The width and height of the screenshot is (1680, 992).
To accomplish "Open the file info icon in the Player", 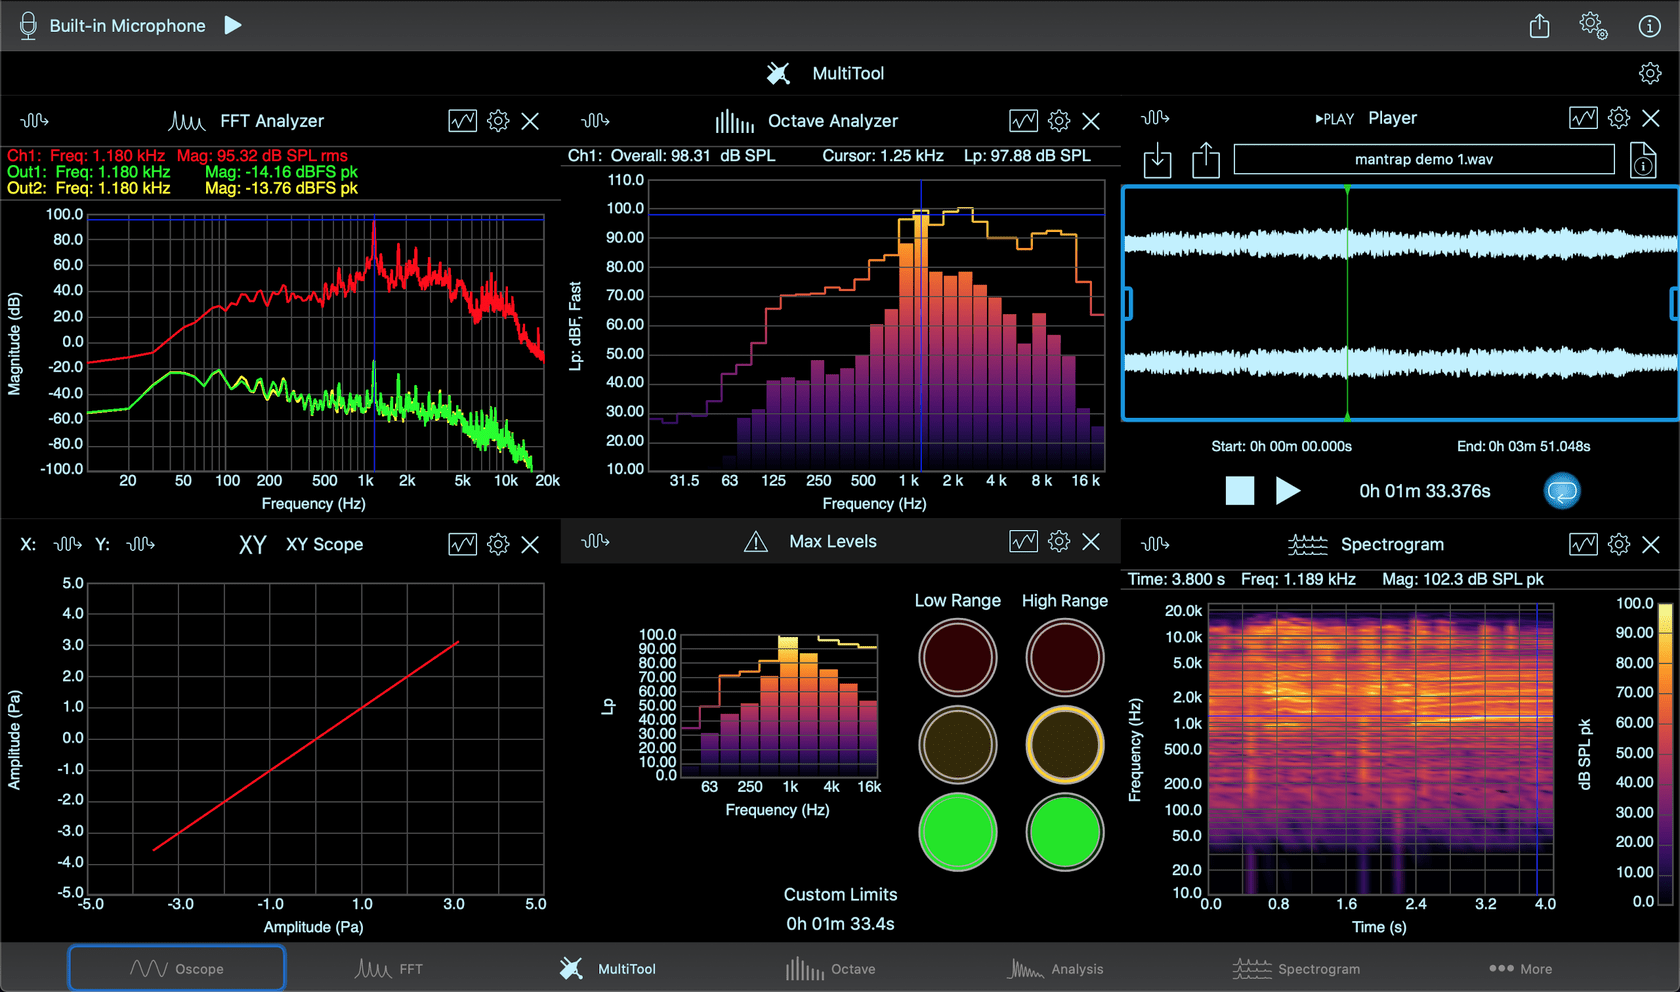I will click(1643, 161).
